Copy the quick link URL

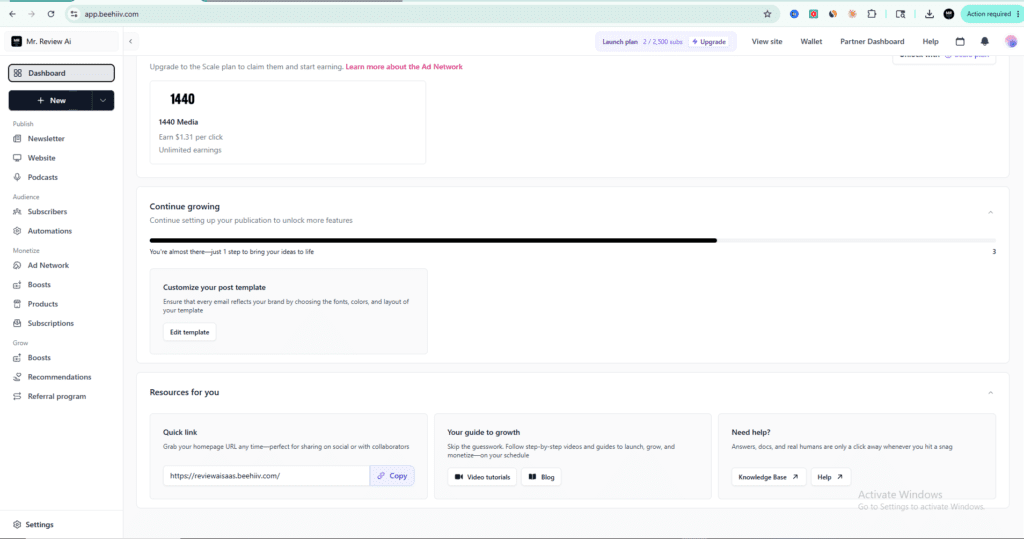[392, 476]
